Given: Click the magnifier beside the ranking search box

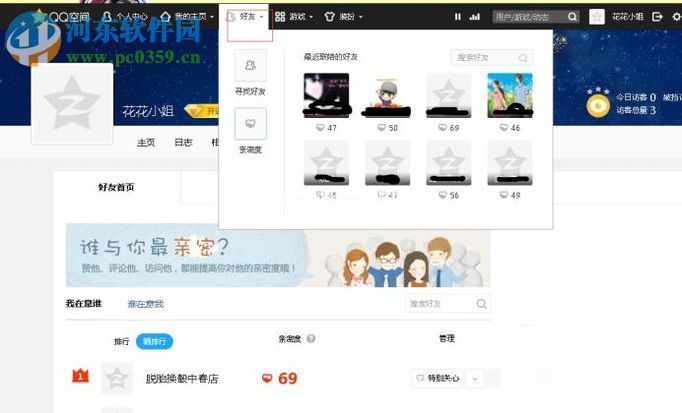Looking at the screenshot, I should (x=481, y=303).
